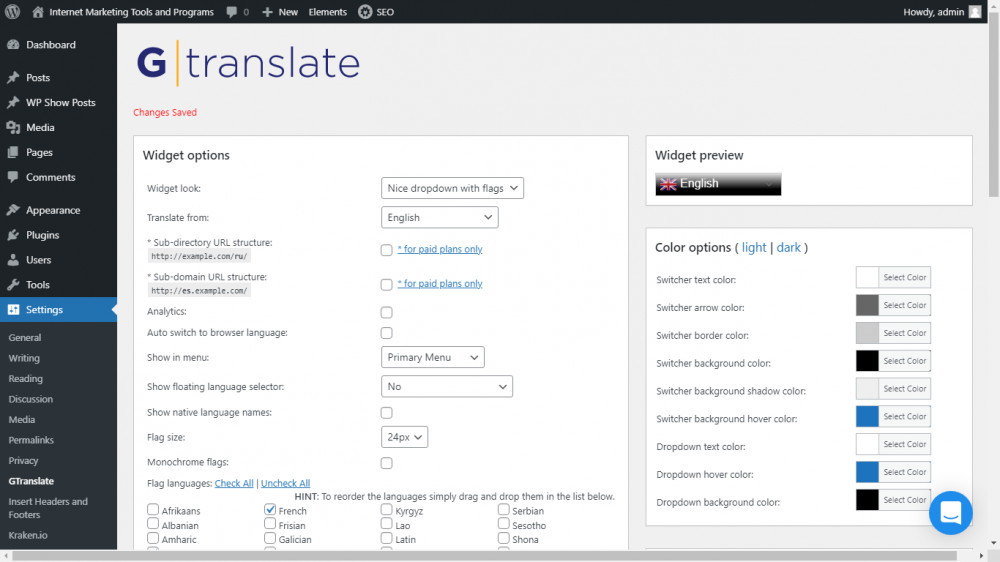
Task: Click the Plugins plug icon
Action: coord(13,235)
